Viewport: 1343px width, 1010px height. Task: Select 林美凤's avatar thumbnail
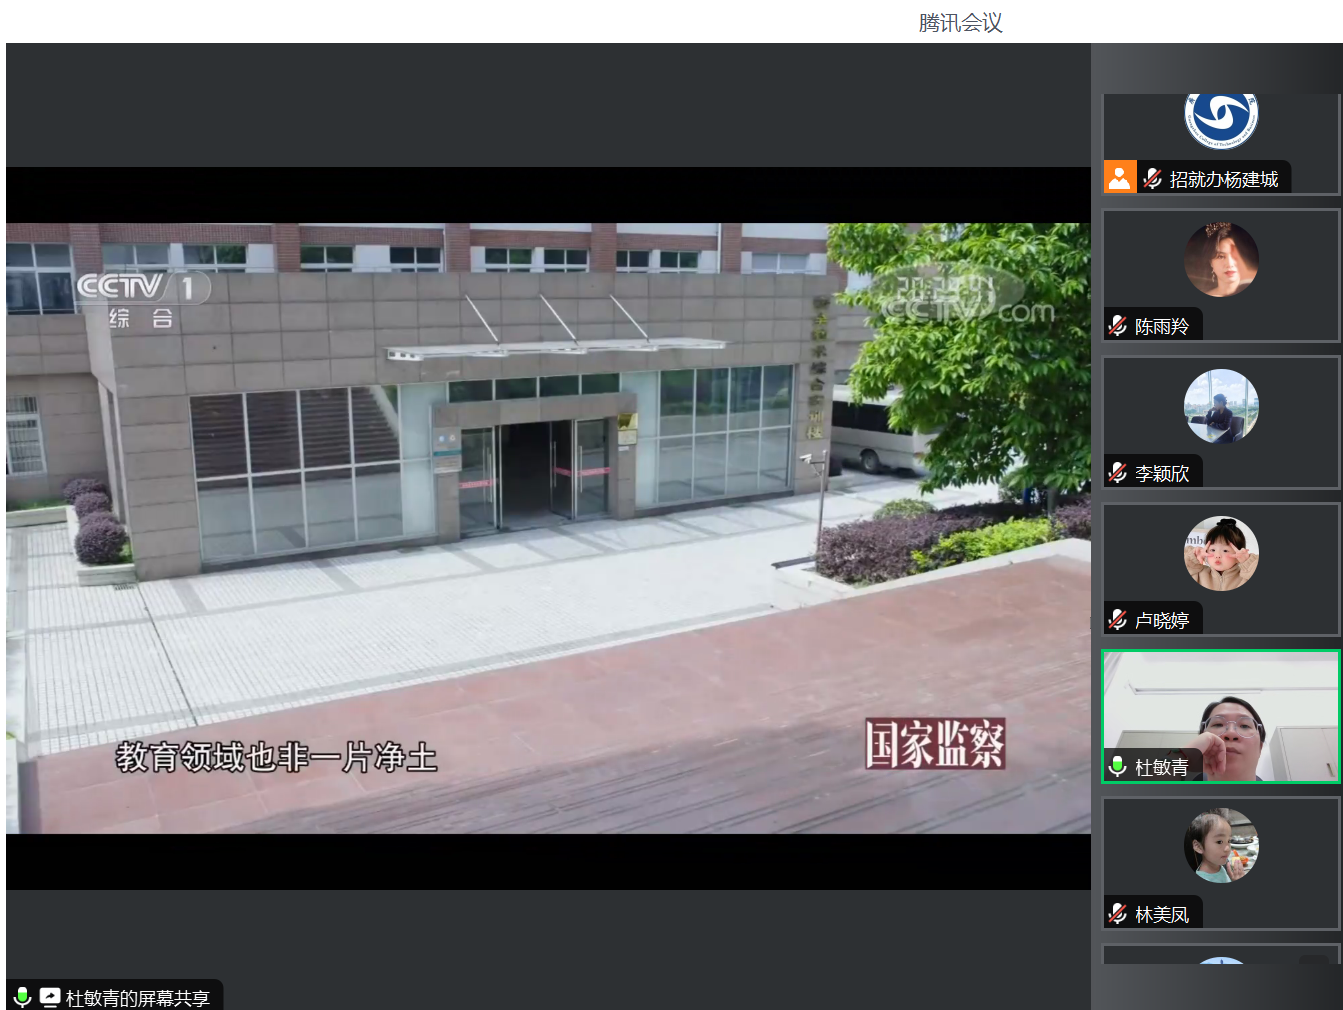(1221, 846)
